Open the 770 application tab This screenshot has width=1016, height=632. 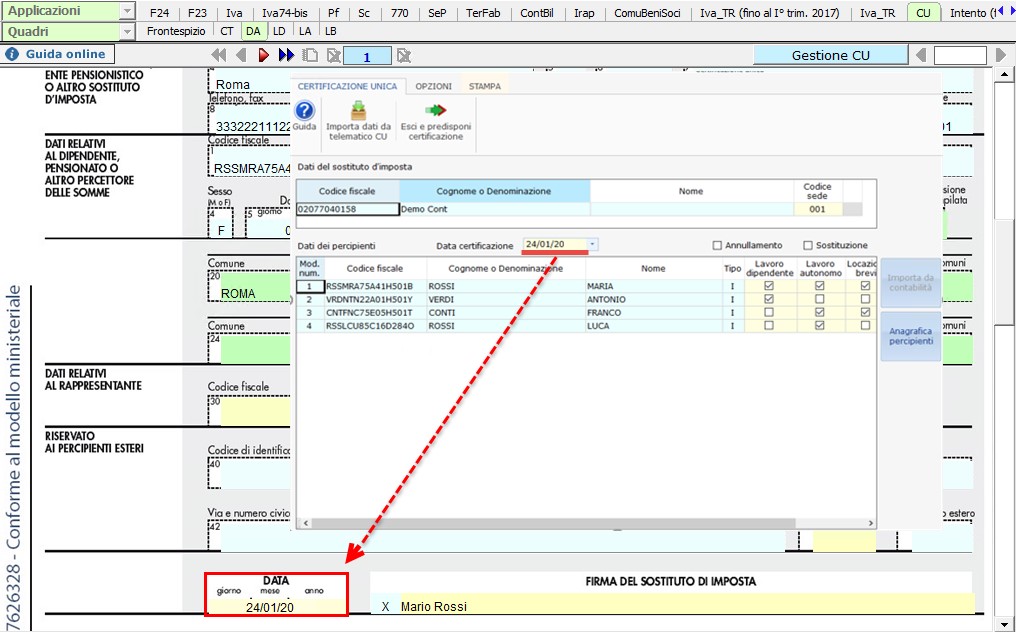400,13
